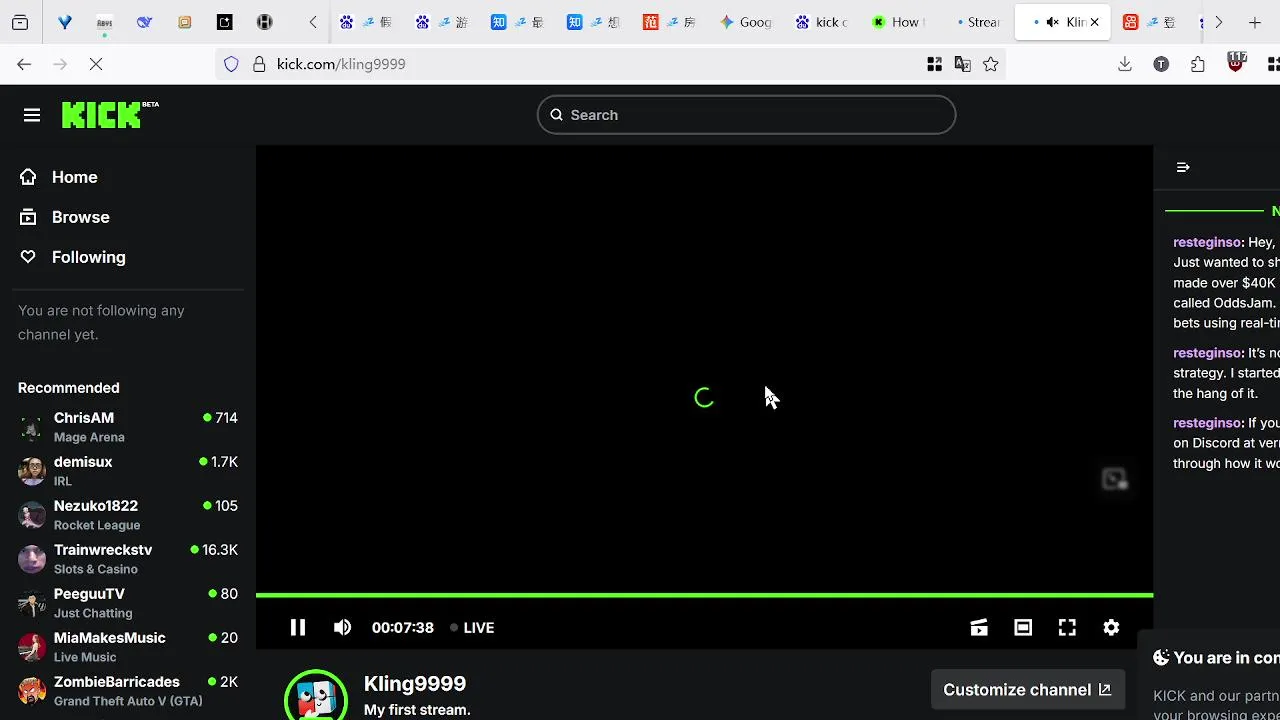The image size is (1280, 720).
Task: Translate this page icon
Action: (962, 64)
